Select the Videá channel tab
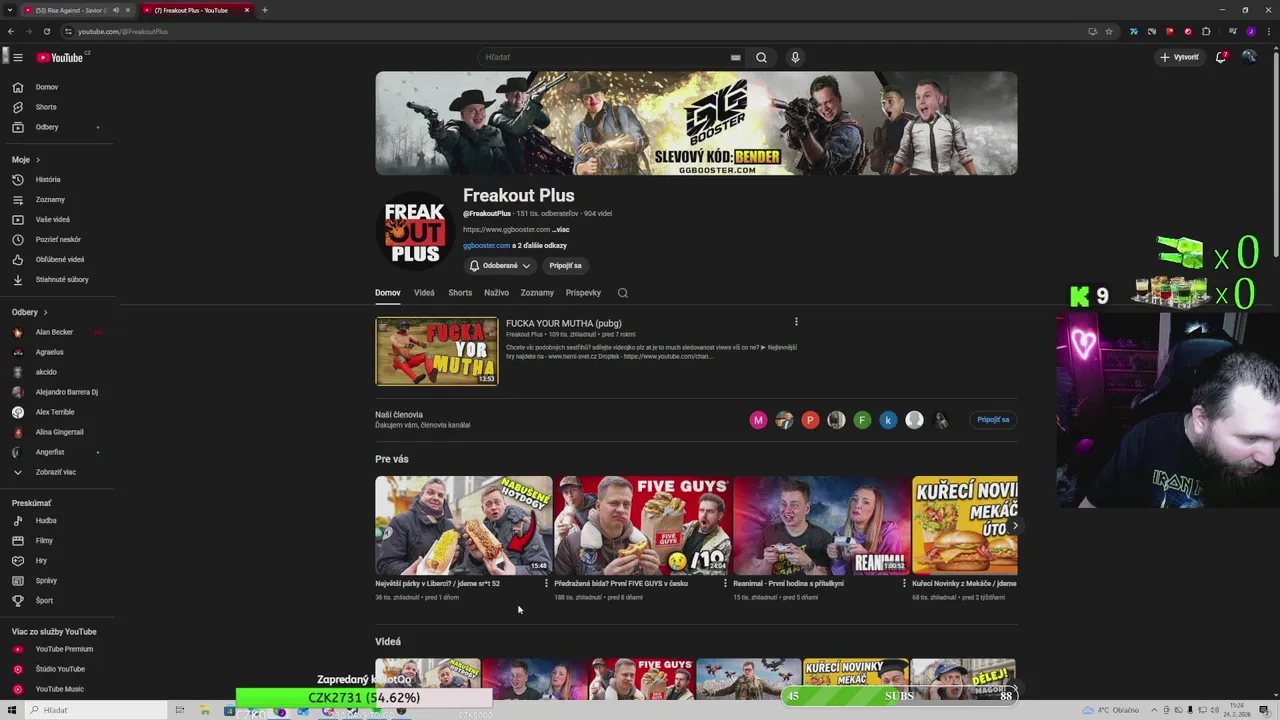1280x720 pixels. coord(424,293)
